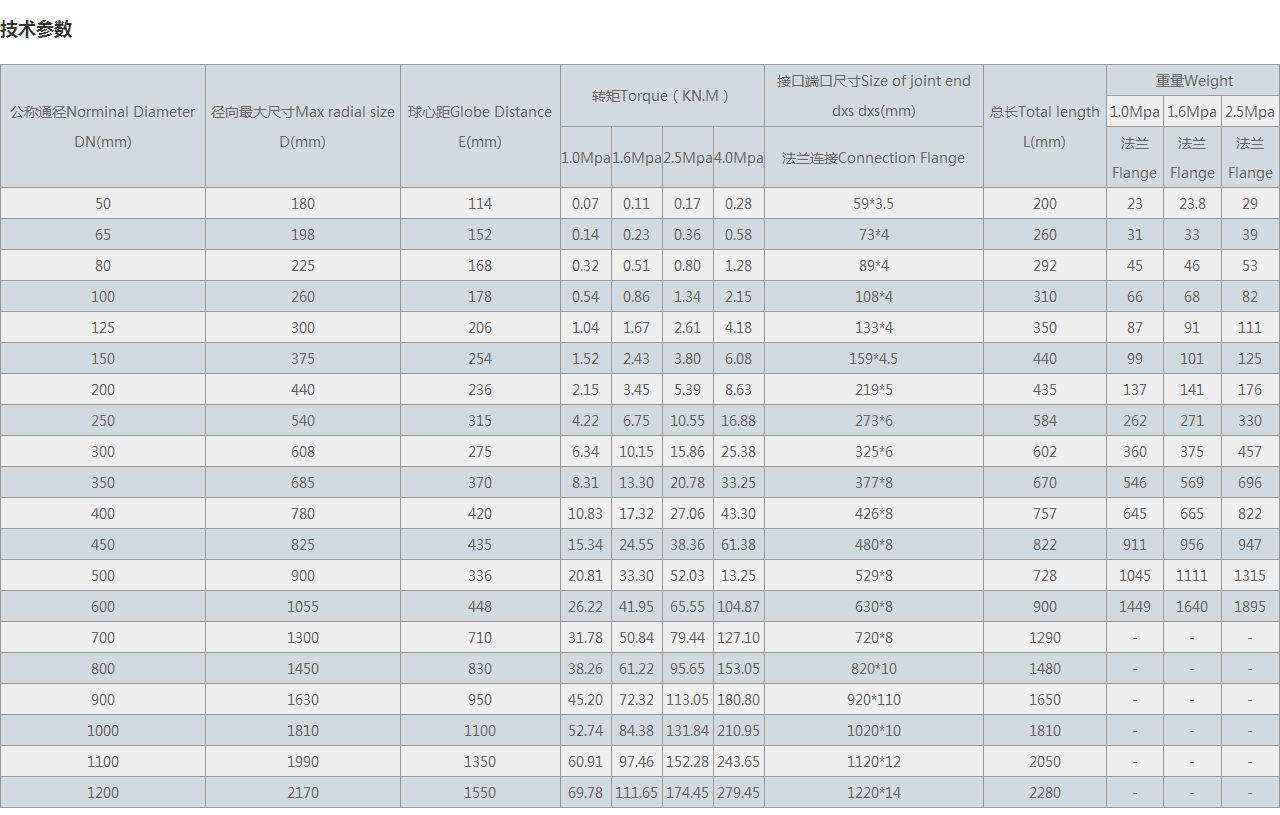
Task: Select the Torque (KN.M) header cell
Action: click(662, 96)
